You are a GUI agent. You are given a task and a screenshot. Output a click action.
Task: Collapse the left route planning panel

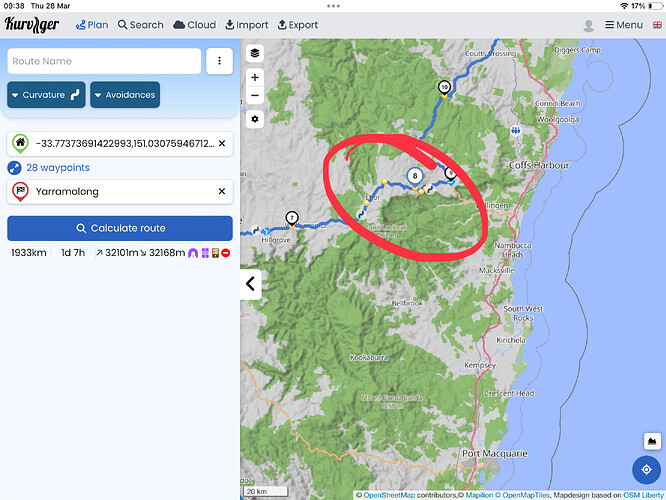point(250,284)
